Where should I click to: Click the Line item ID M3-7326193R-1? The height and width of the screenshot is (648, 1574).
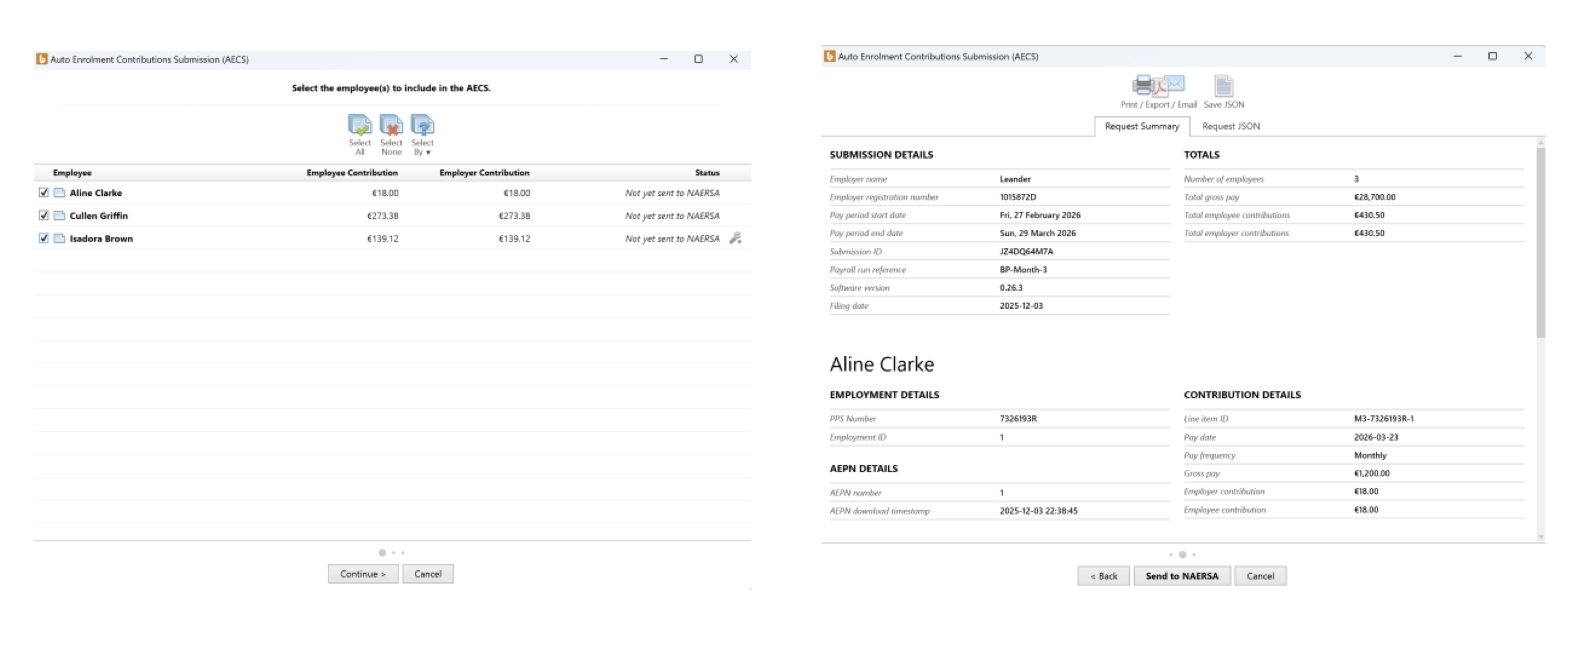click(x=1384, y=419)
